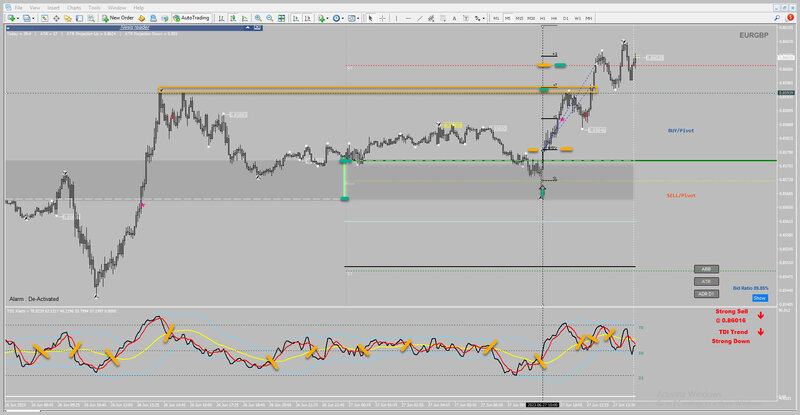Switch chart to candlestick style
The width and height of the screenshot is (800, 415).
(233, 18)
